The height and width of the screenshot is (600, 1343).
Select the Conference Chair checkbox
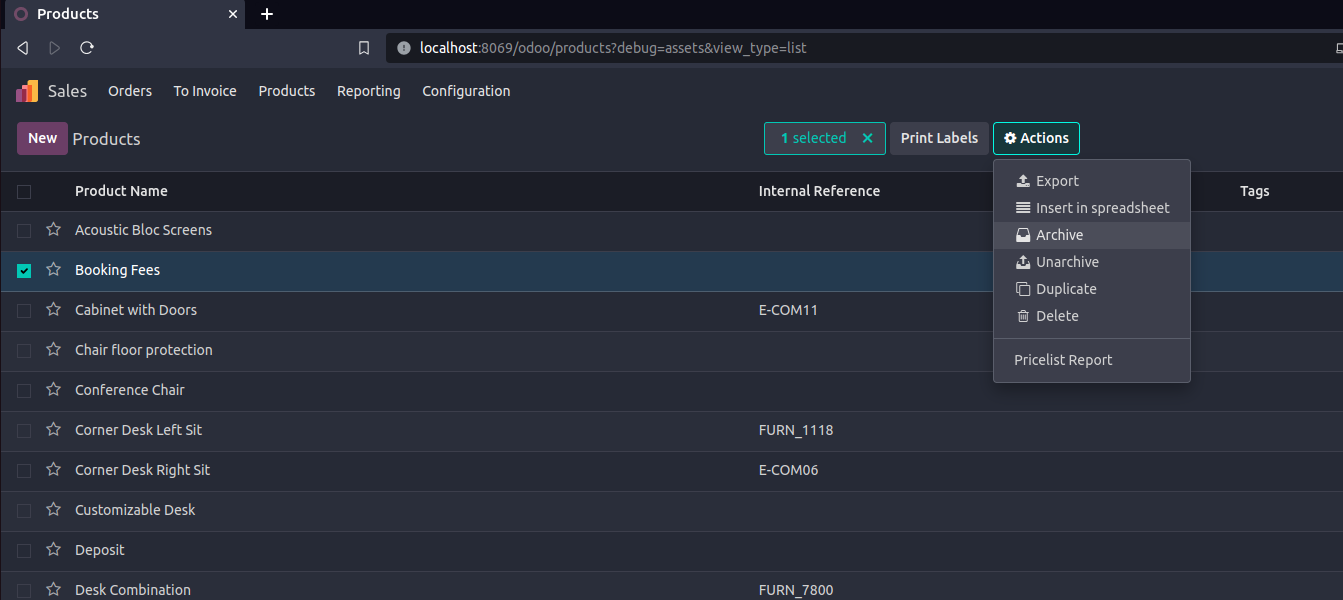(24, 391)
